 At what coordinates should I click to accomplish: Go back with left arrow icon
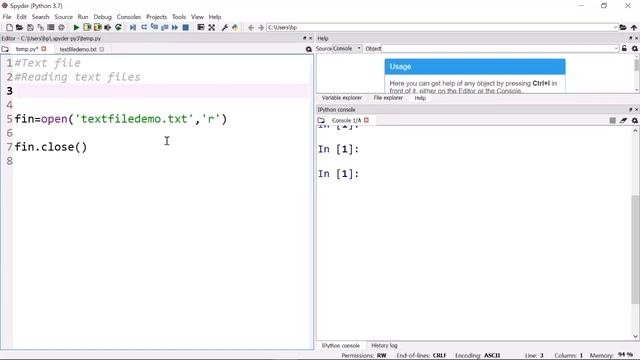[251, 27]
